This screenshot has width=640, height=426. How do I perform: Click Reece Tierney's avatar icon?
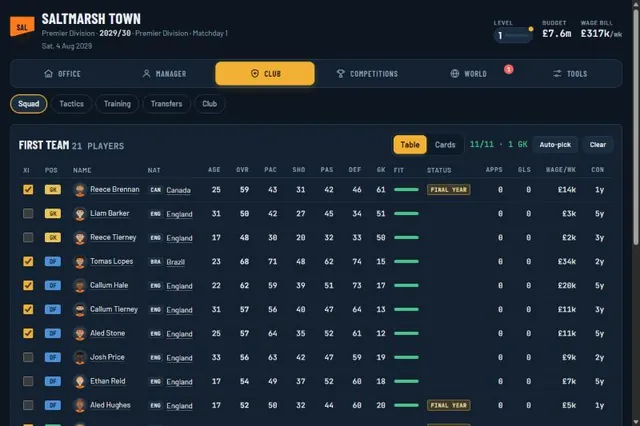pyautogui.click(x=80, y=238)
